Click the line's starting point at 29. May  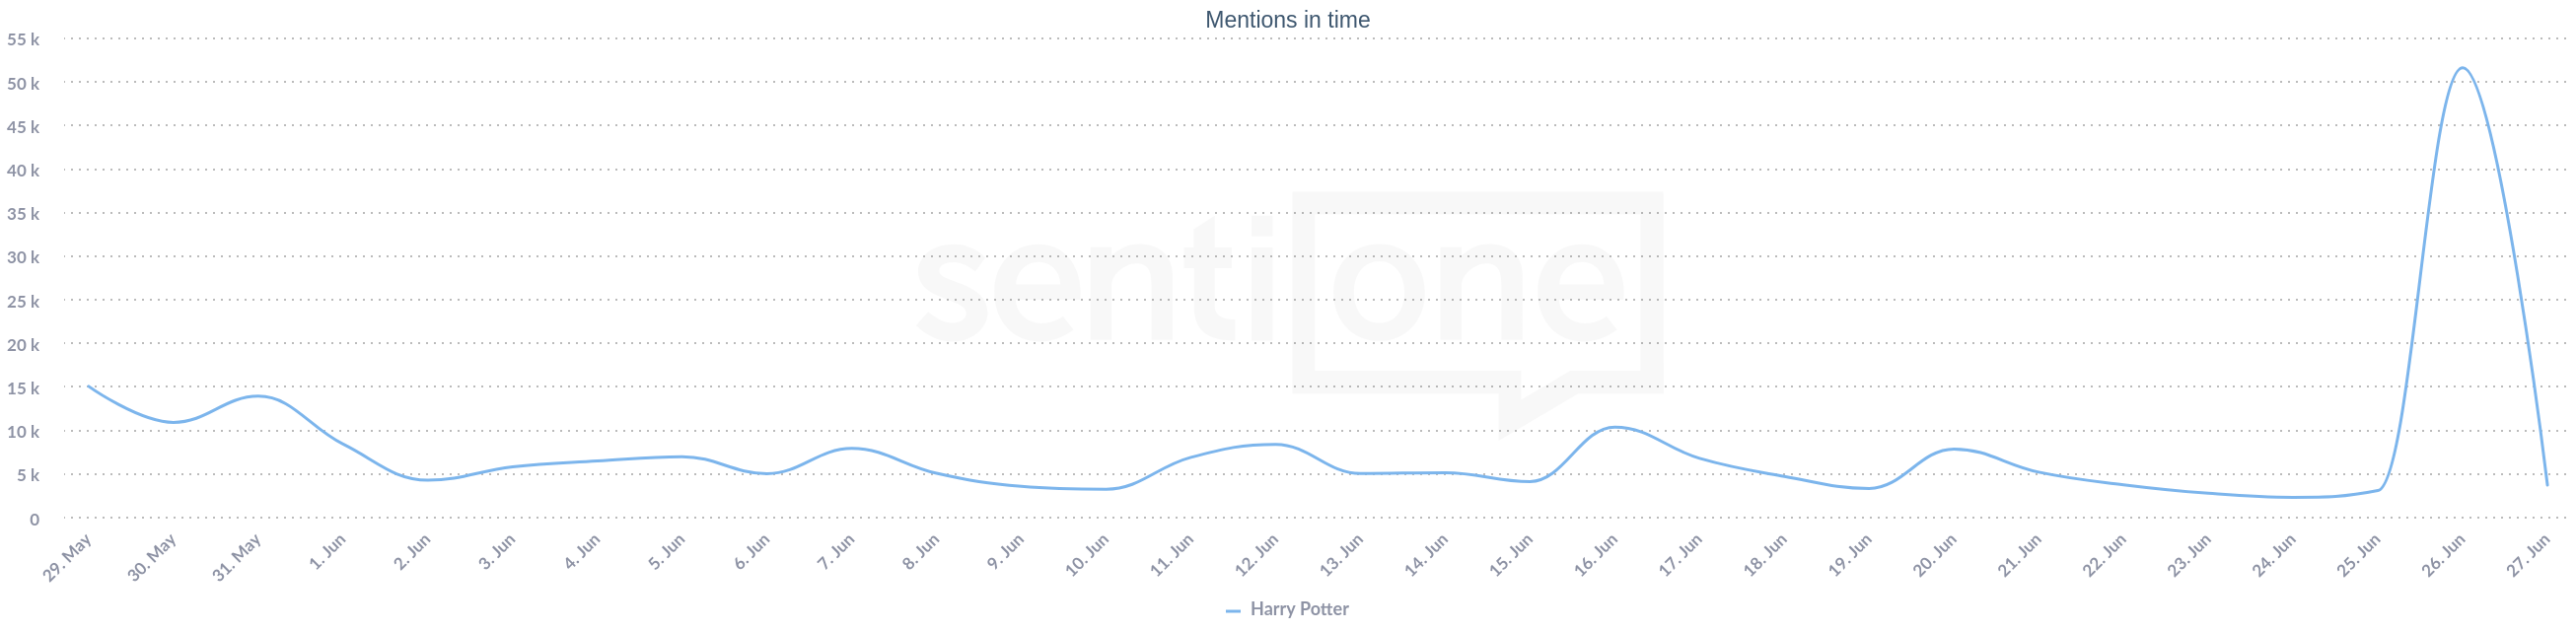click(89, 387)
